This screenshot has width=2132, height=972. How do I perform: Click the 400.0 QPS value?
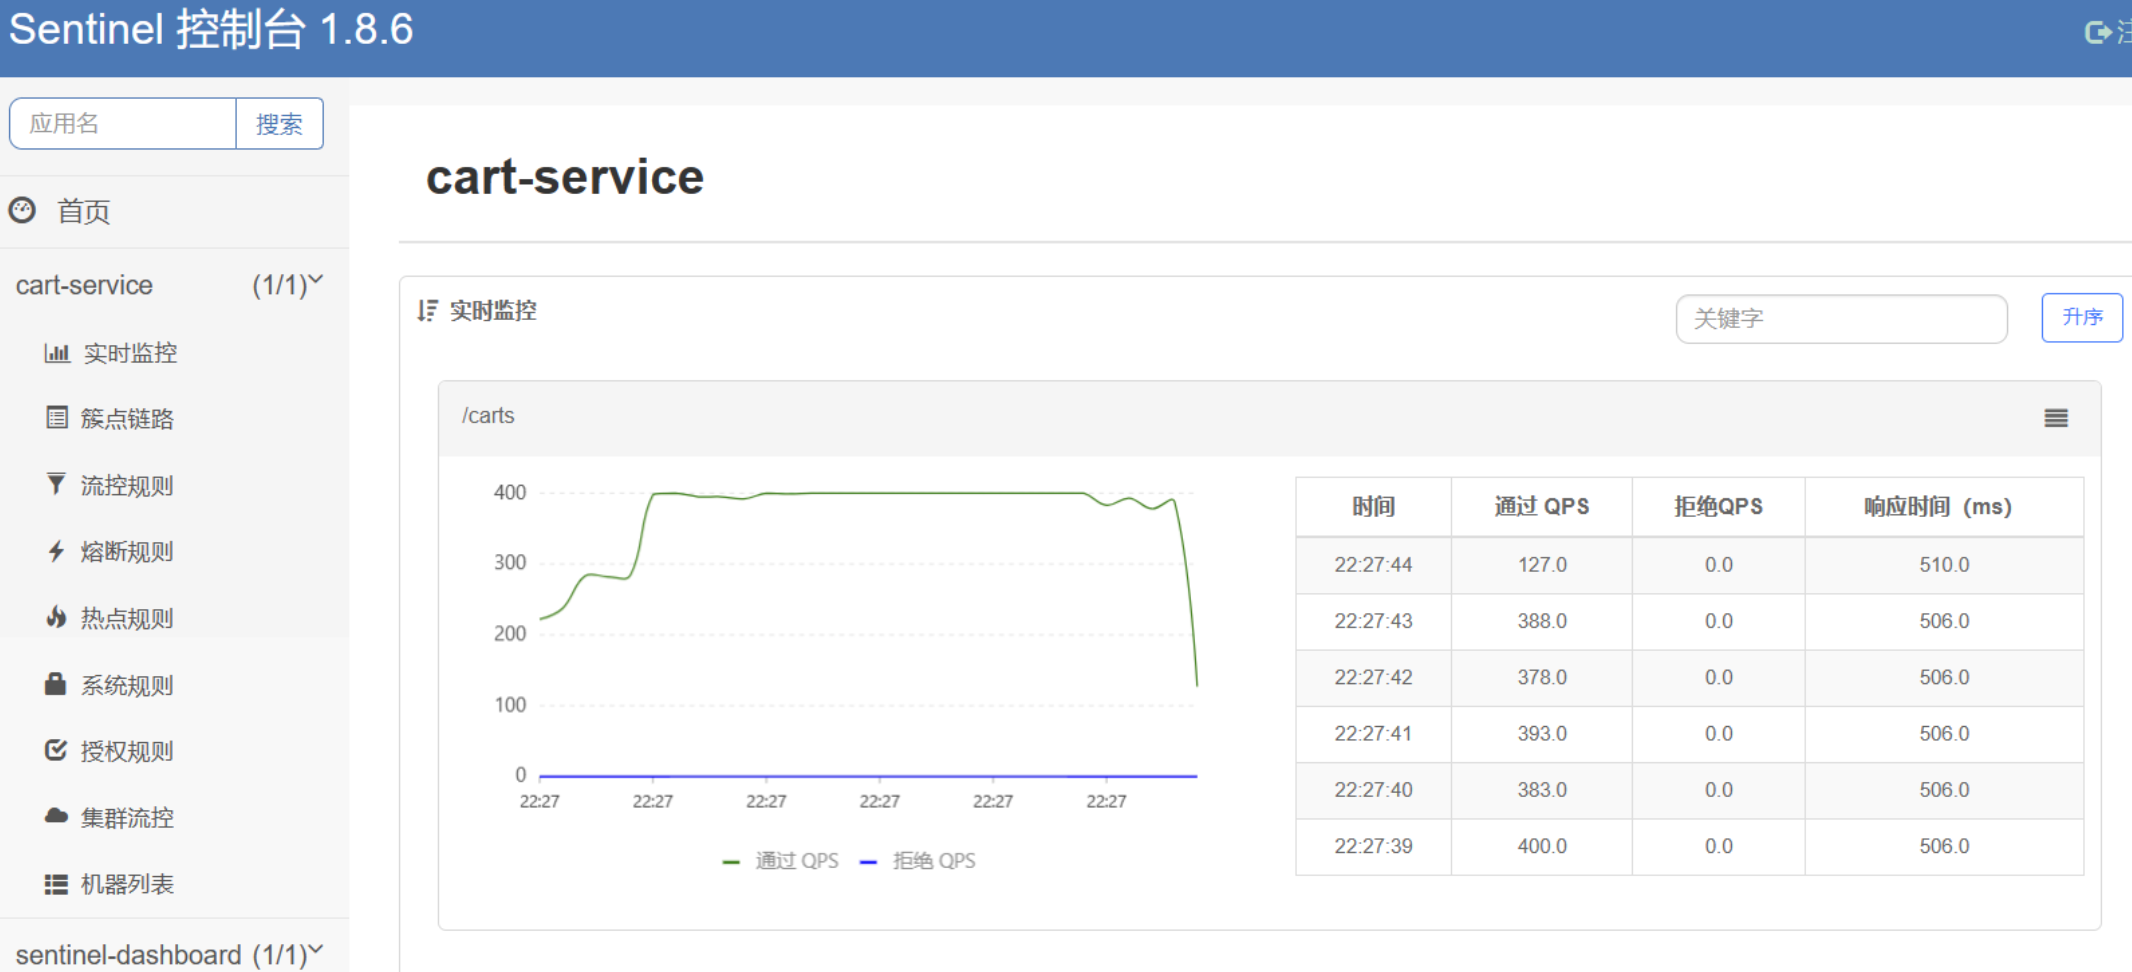[1542, 846]
